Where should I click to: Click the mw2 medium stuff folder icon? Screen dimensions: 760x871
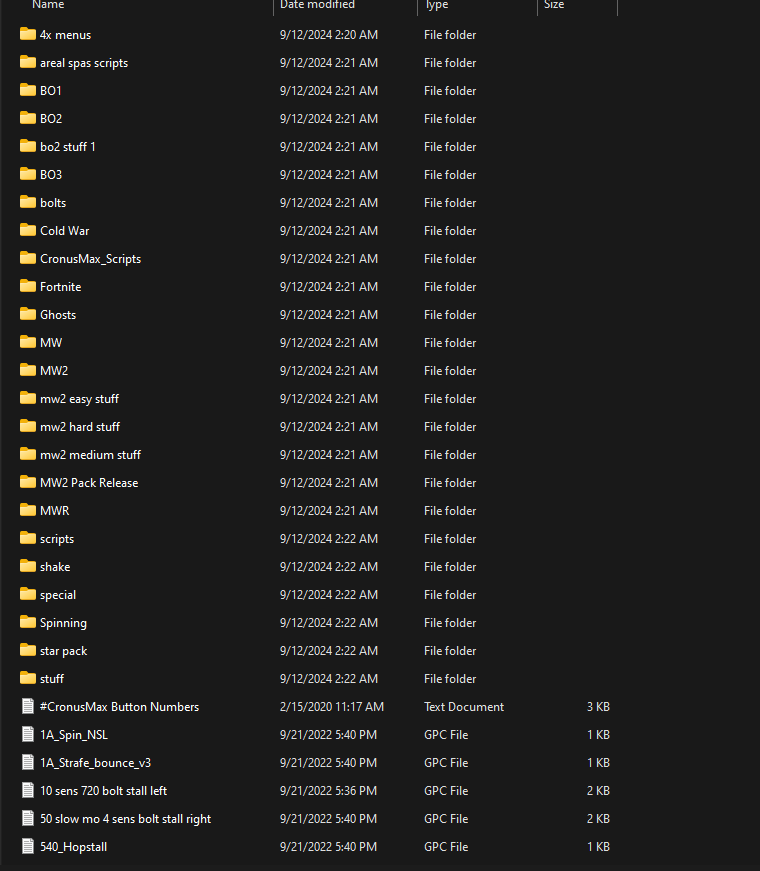pos(28,454)
